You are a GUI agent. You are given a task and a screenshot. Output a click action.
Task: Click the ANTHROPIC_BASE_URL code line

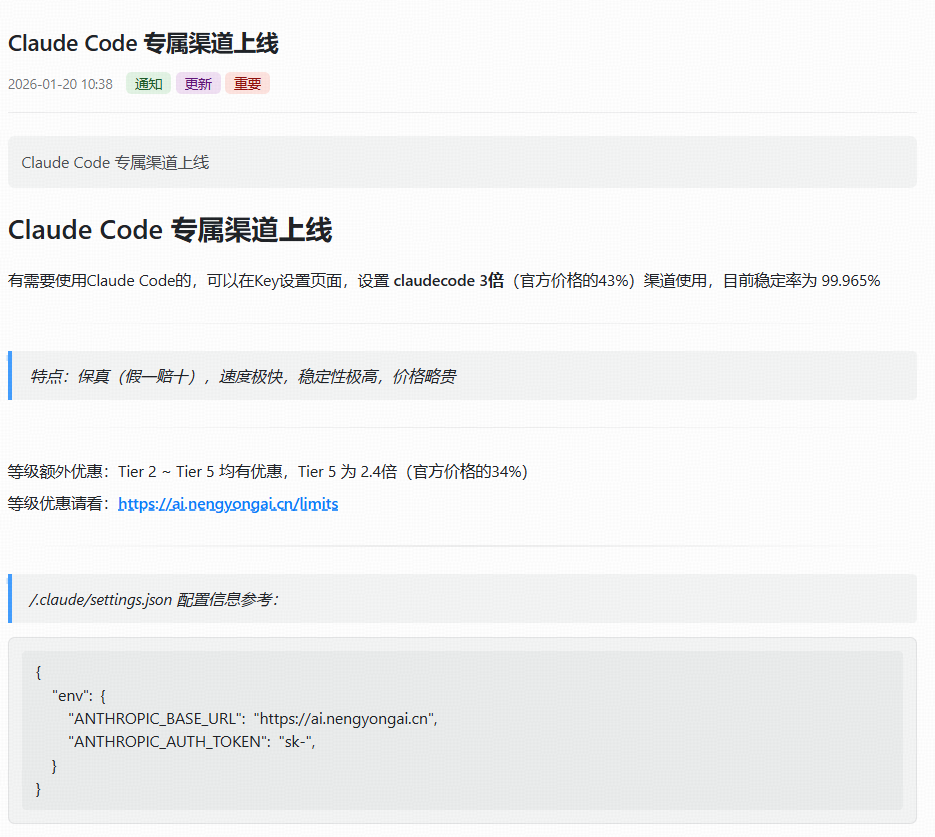coord(253,719)
